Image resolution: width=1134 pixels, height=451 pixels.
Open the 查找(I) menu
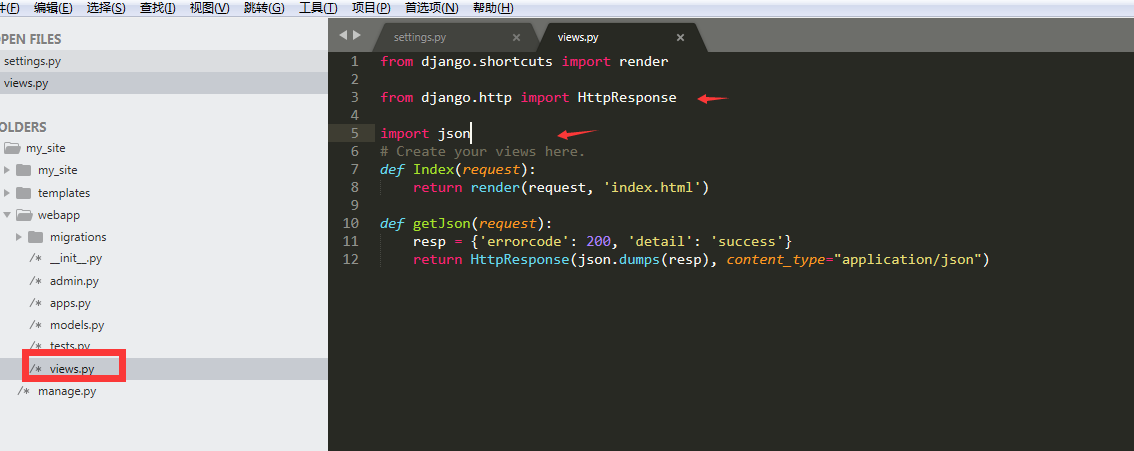[x=158, y=8]
